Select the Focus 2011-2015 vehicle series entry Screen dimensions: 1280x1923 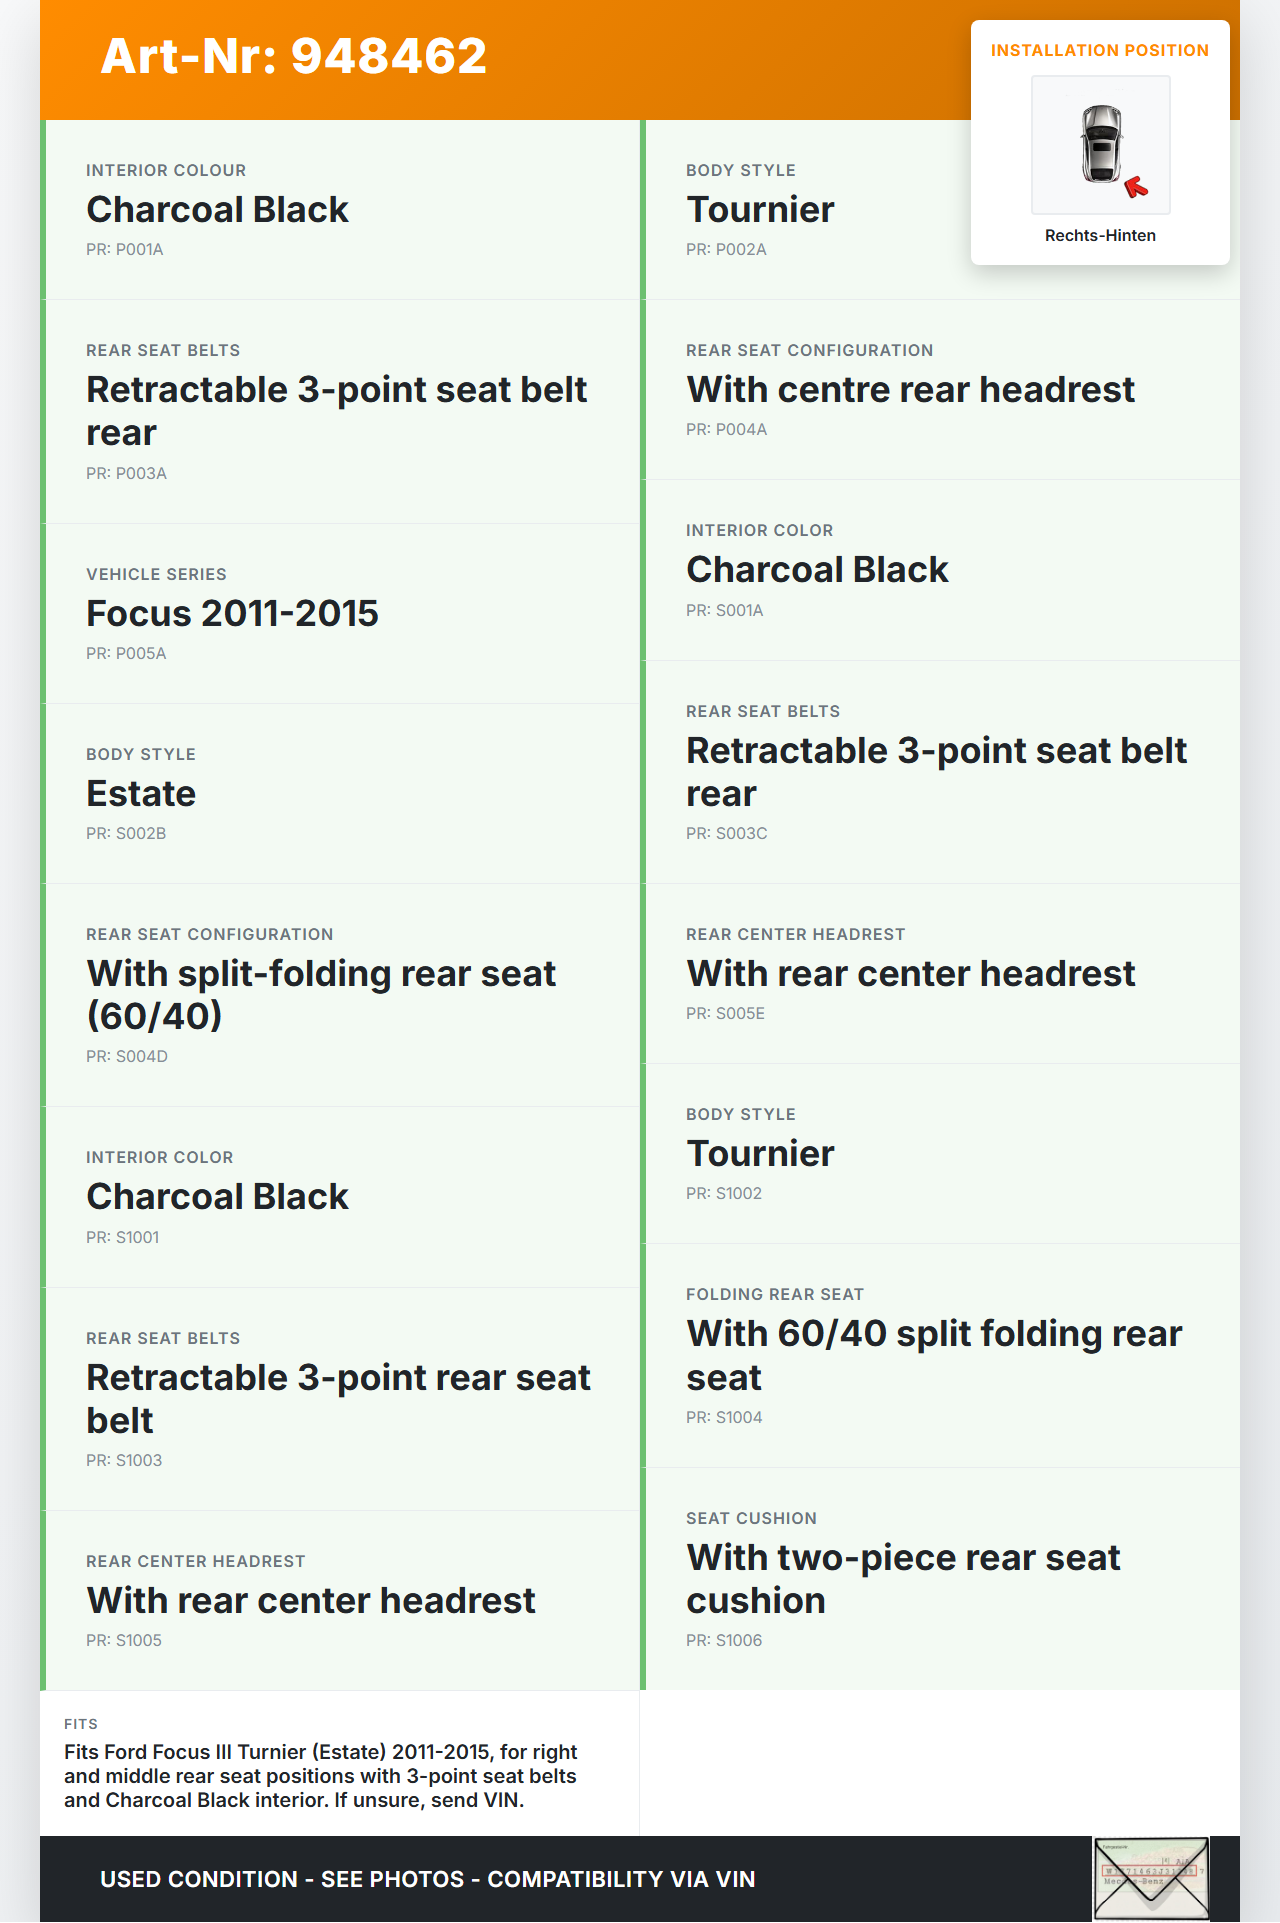pos(232,614)
